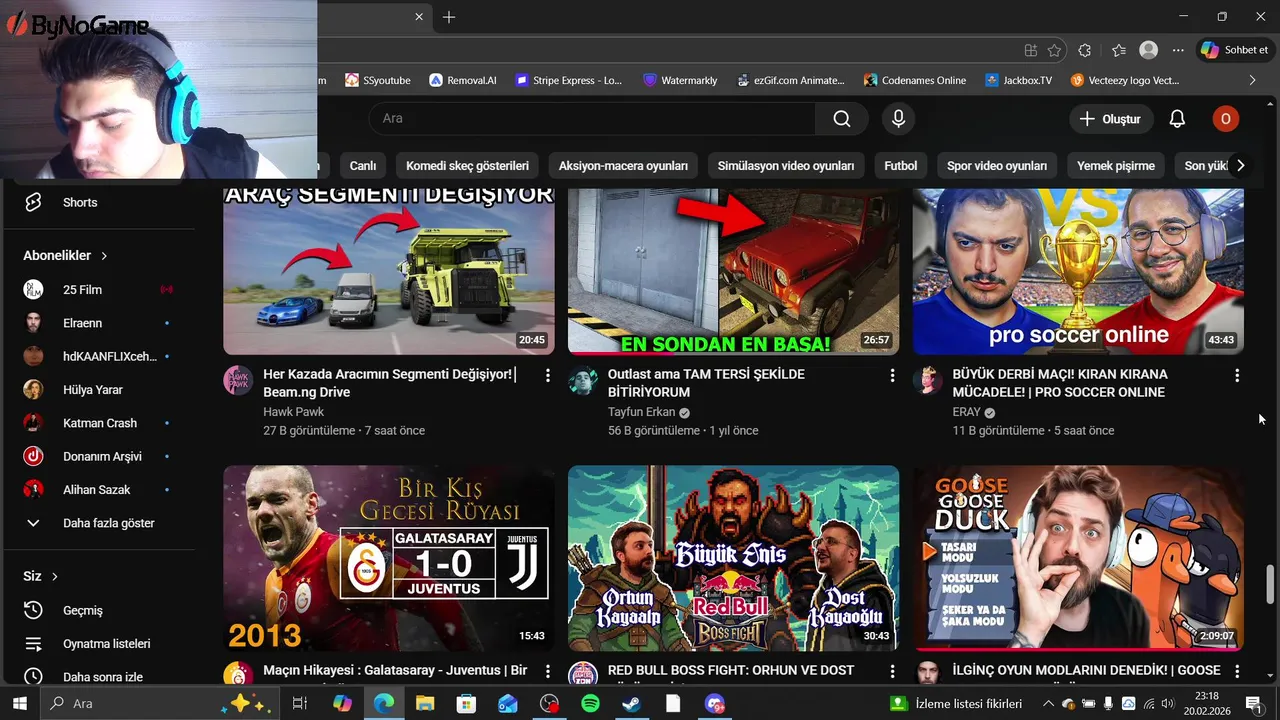Click the page vertical scrollbar thumb
This screenshot has height=720, width=1280.
(1271, 584)
